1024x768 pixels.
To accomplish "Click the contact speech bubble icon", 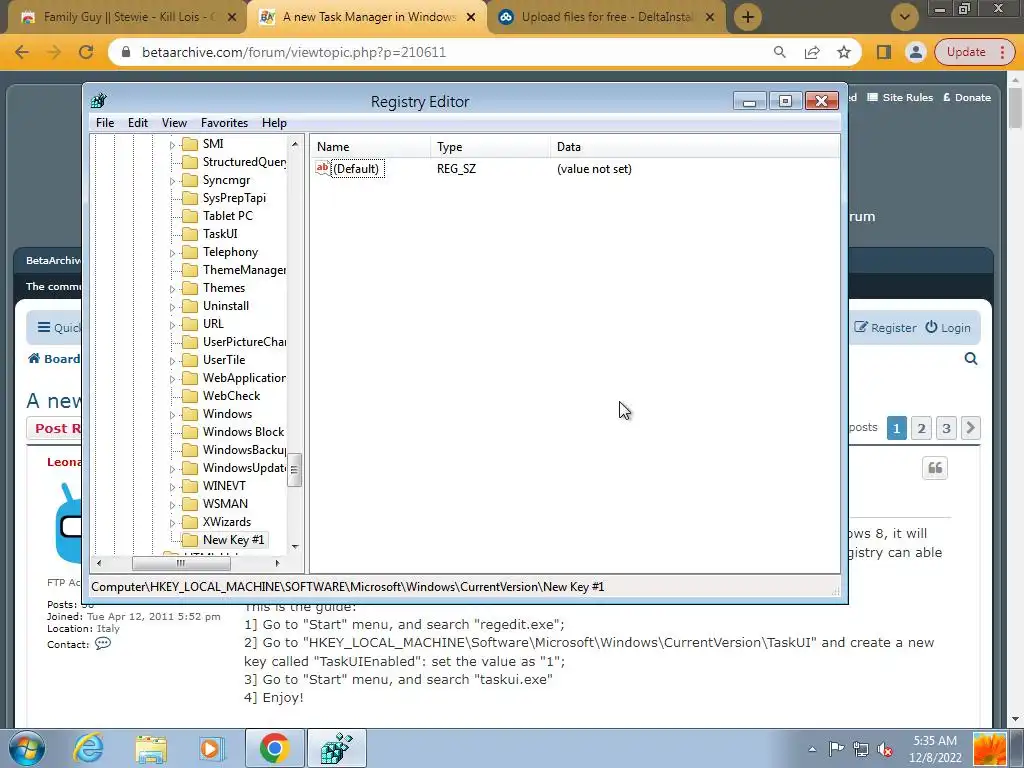I will [103, 644].
